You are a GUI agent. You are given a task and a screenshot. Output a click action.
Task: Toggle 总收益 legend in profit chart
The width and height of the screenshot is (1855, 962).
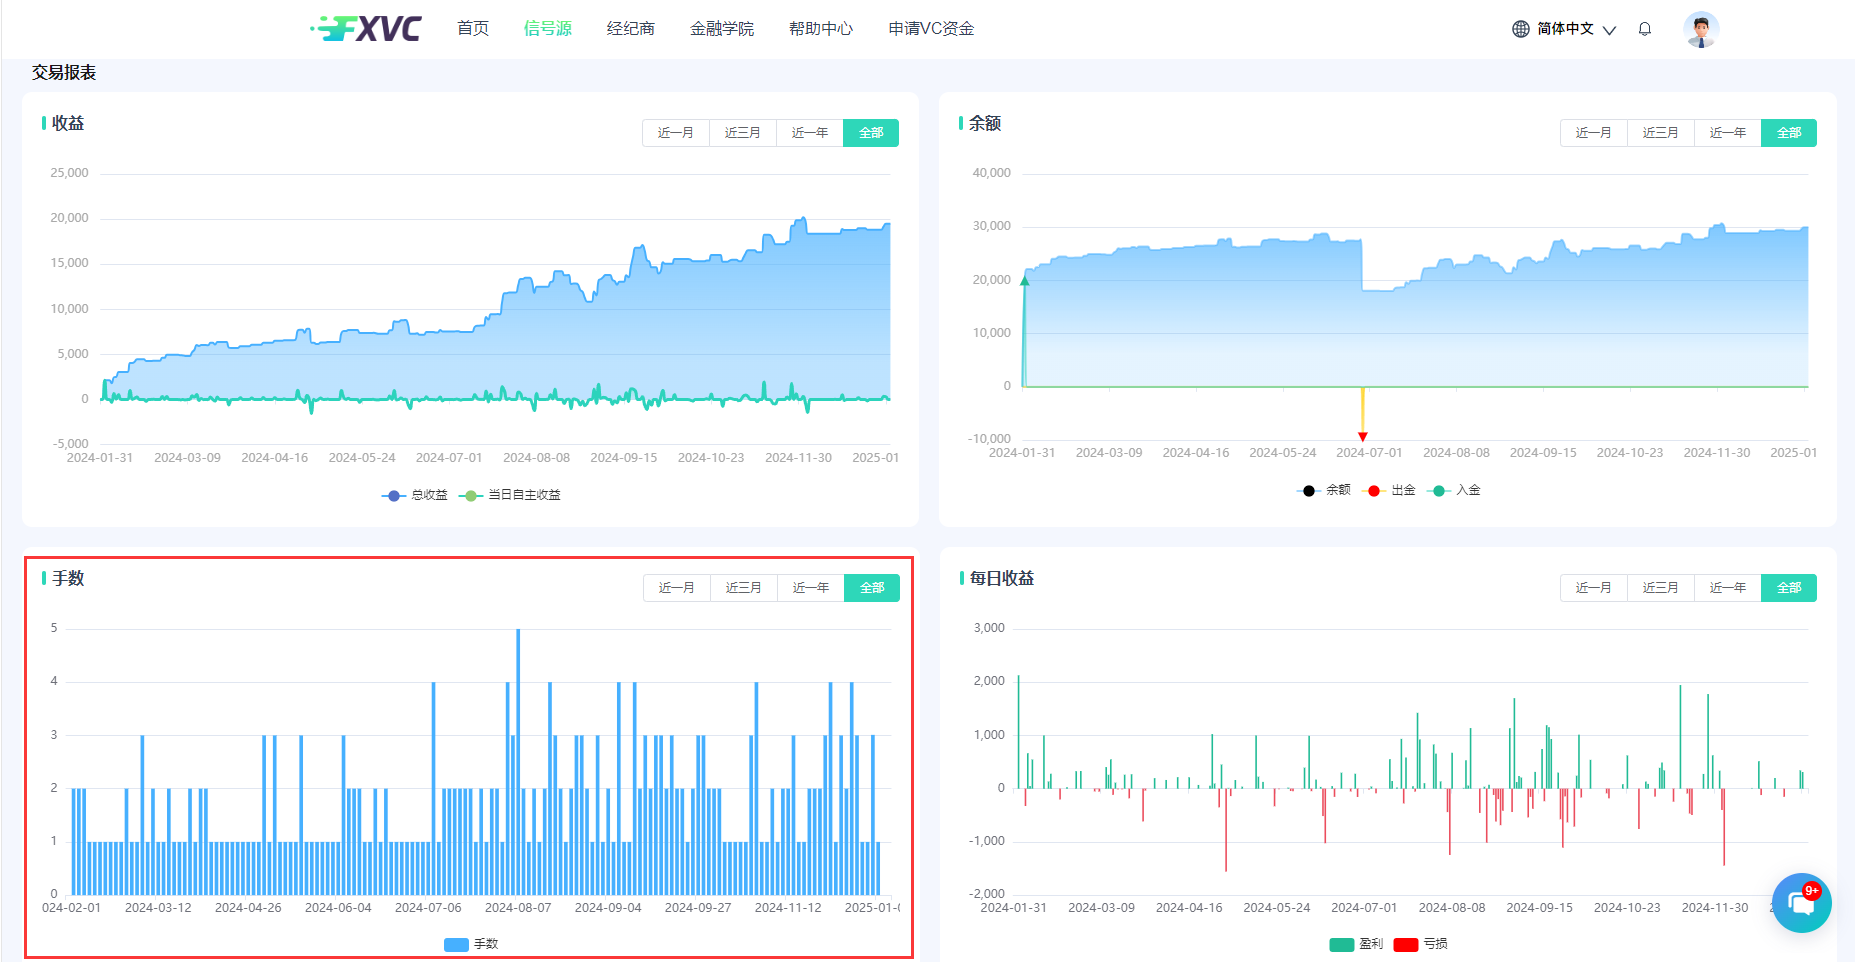point(415,495)
